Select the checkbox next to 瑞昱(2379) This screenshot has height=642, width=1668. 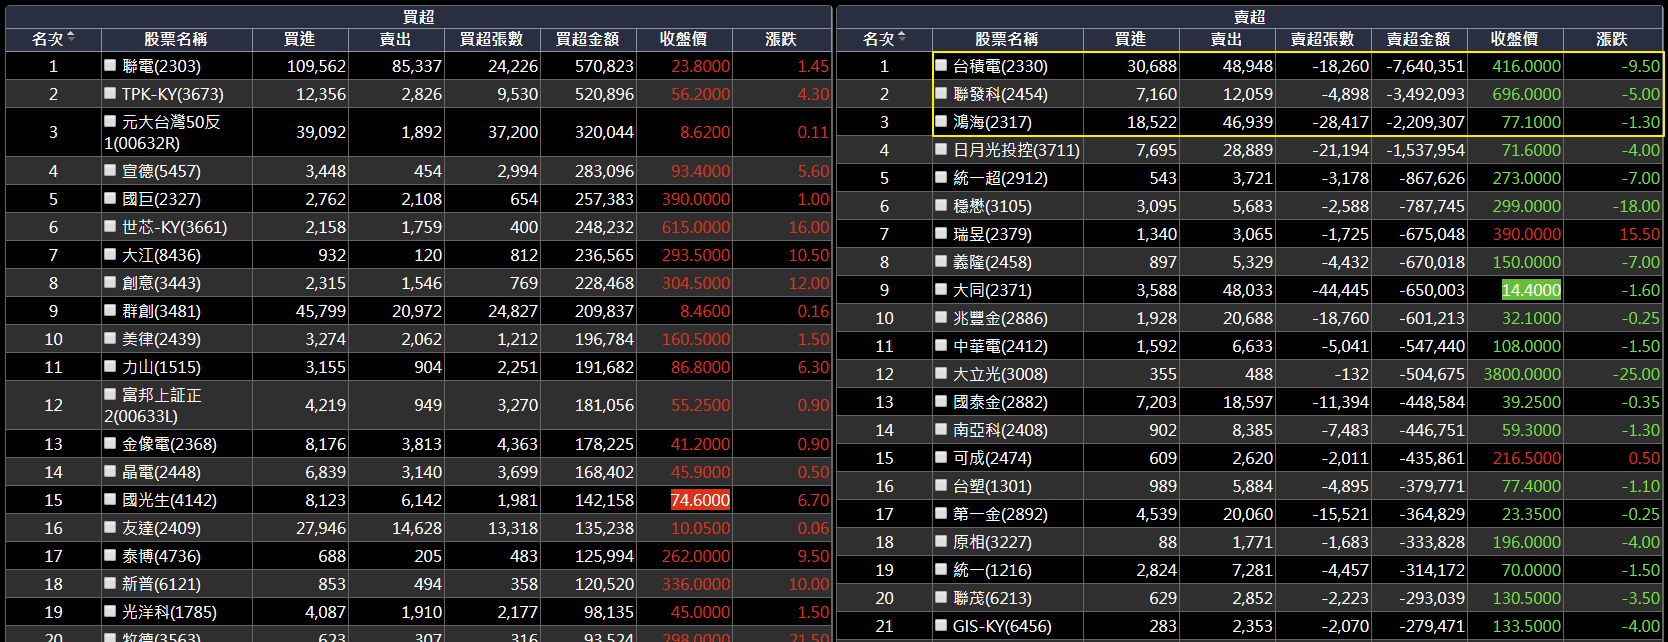click(x=941, y=233)
